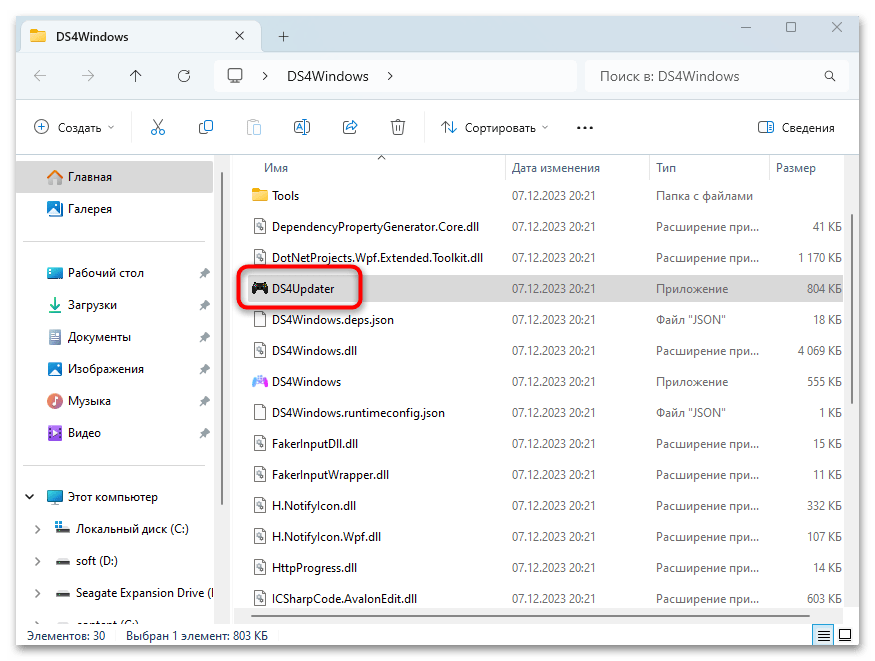Sort by the Имя column header
The image size is (875, 661).
276,168
